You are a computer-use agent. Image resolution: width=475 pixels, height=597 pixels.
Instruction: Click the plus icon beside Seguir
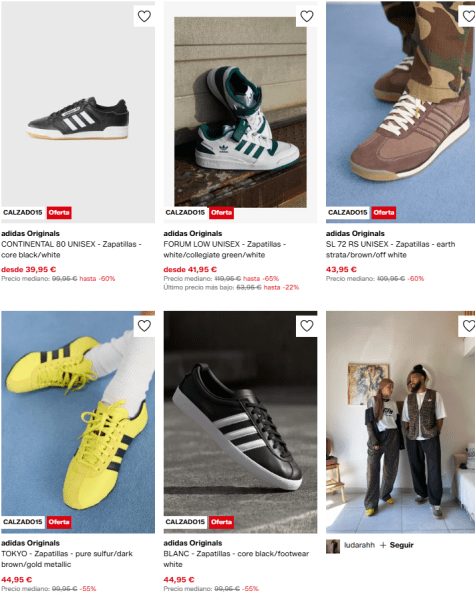click(x=383, y=546)
